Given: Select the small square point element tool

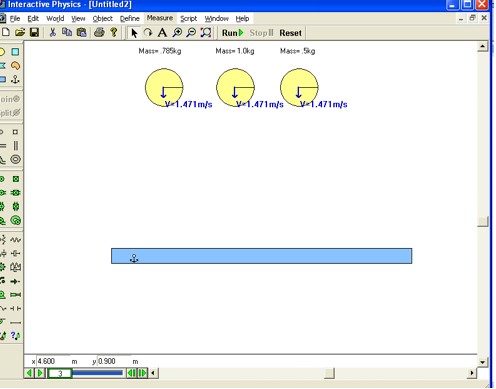Looking at the screenshot, I should [x=15, y=132].
